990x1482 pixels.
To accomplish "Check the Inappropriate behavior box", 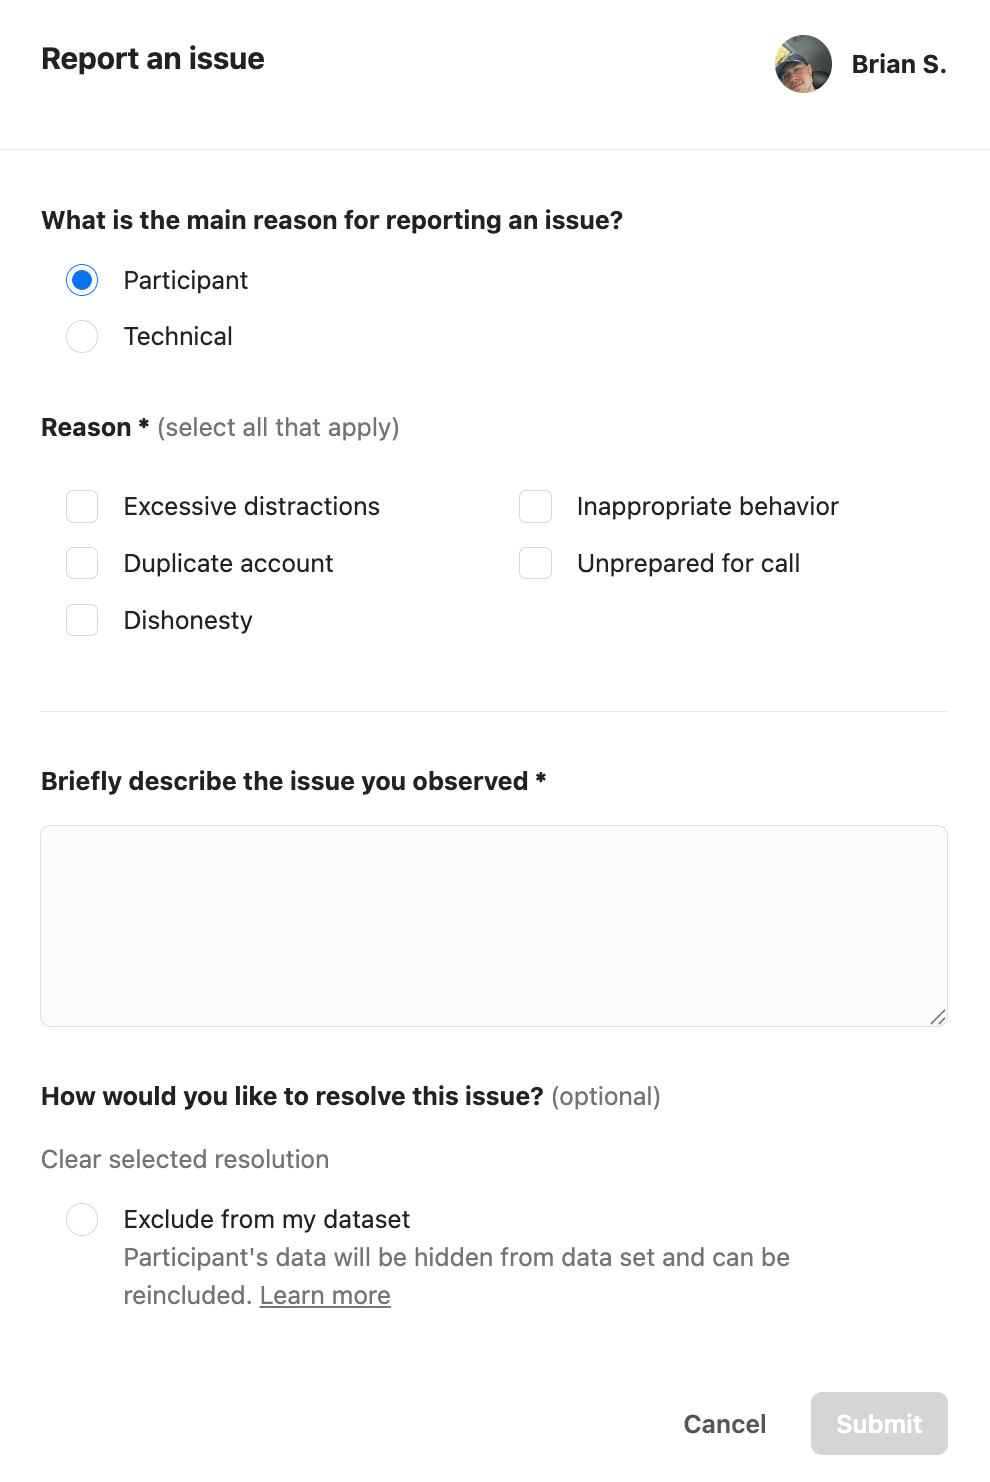I will [x=535, y=507].
